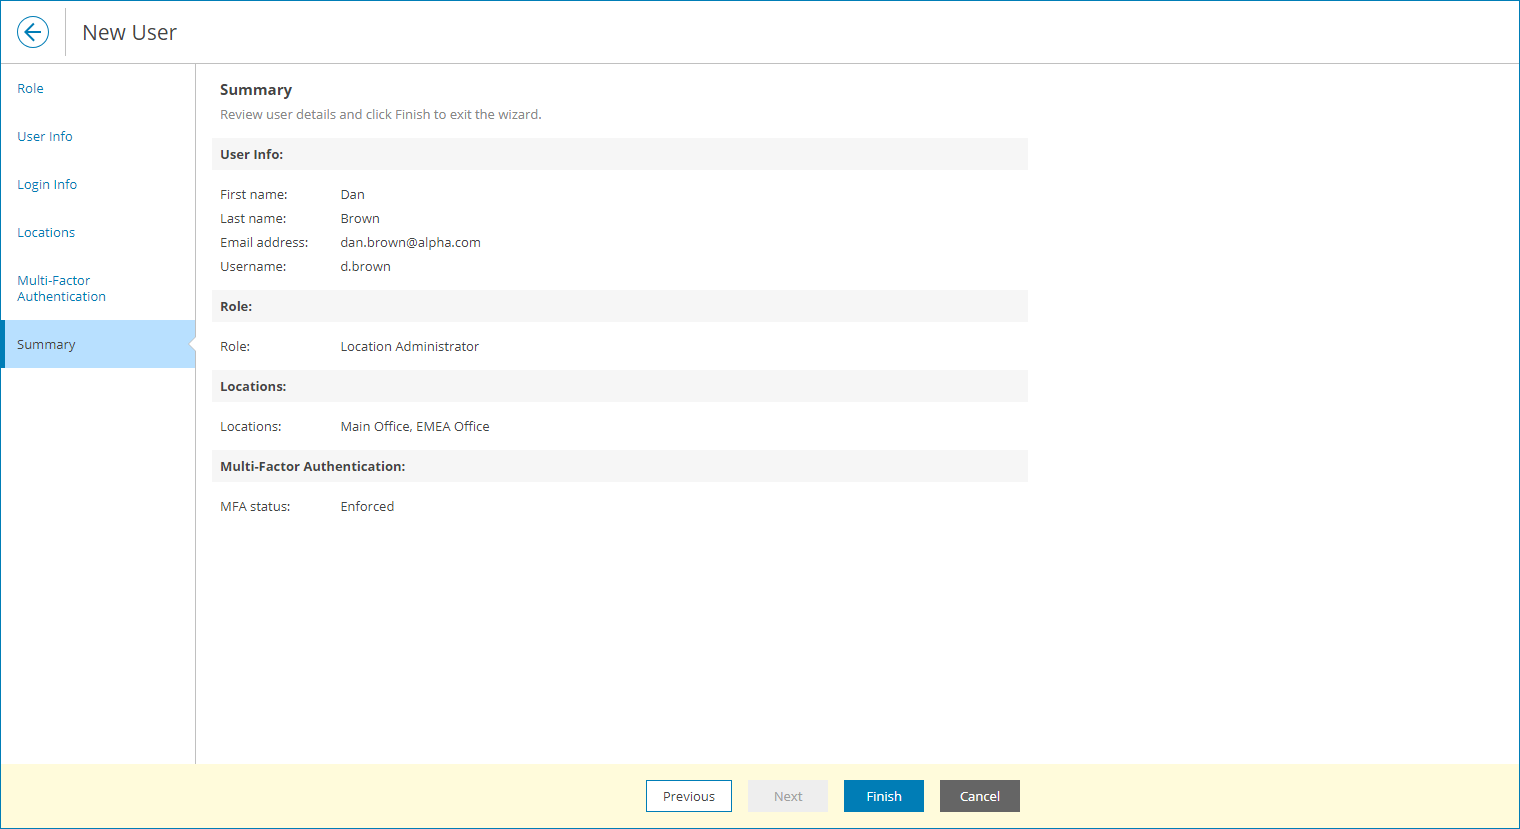The image size is (1520, 829).
Task: Click the disabled Next button
Action: [788, 796]
